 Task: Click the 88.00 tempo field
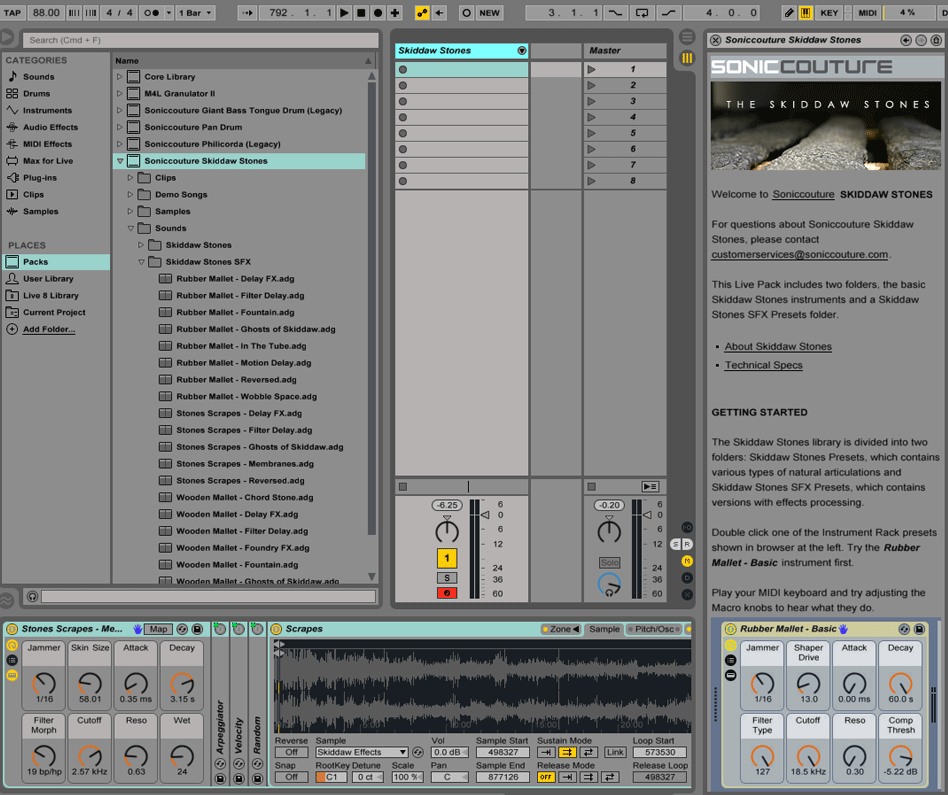pyautogui.click(x=46, y=13)
